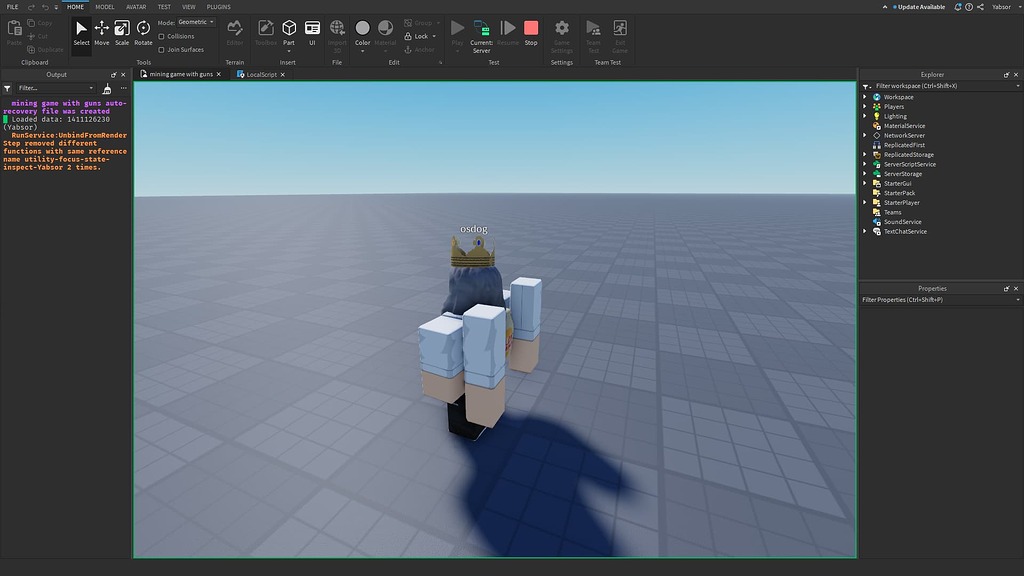Toggle Lock on selected objects
1024x576 pixels.
419,35
